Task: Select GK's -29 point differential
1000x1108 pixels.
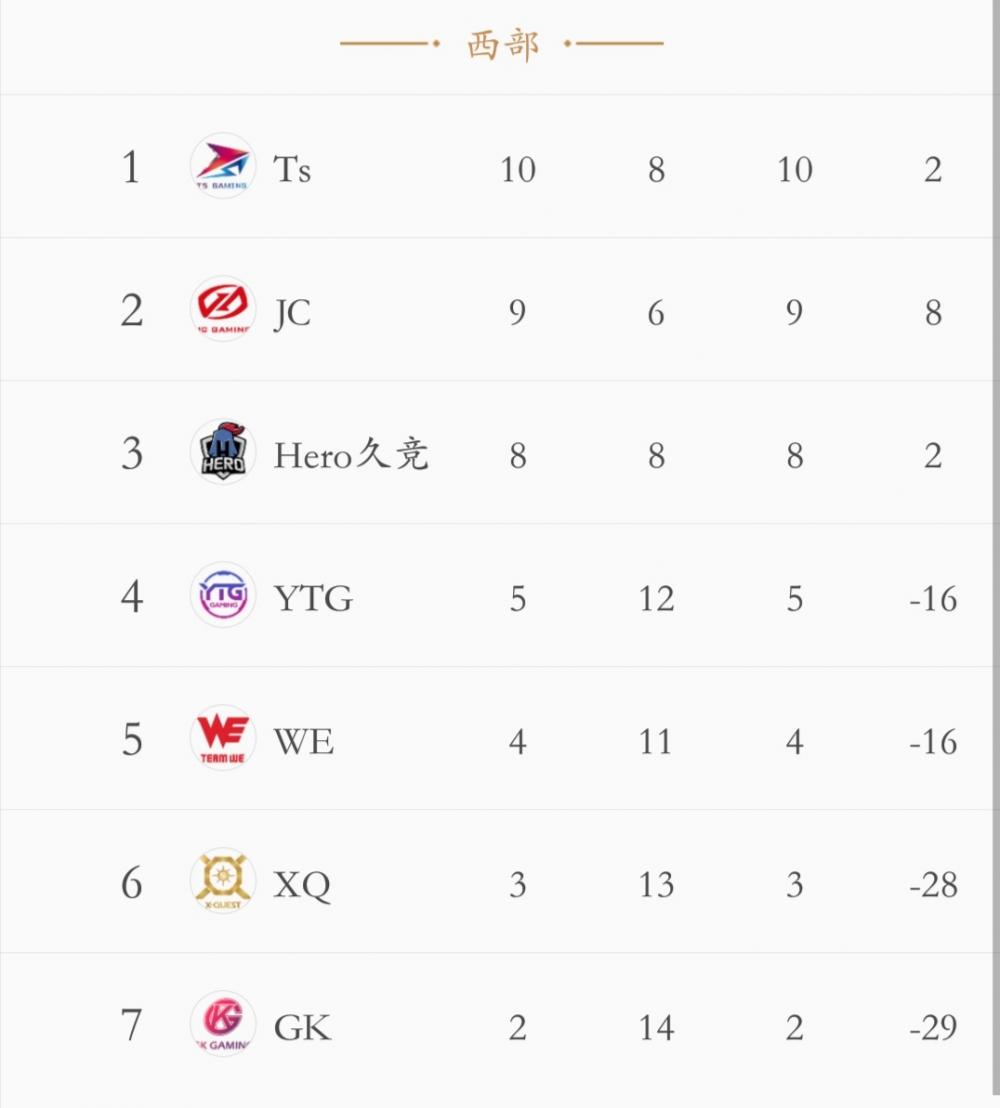Action: (933, 1028)
